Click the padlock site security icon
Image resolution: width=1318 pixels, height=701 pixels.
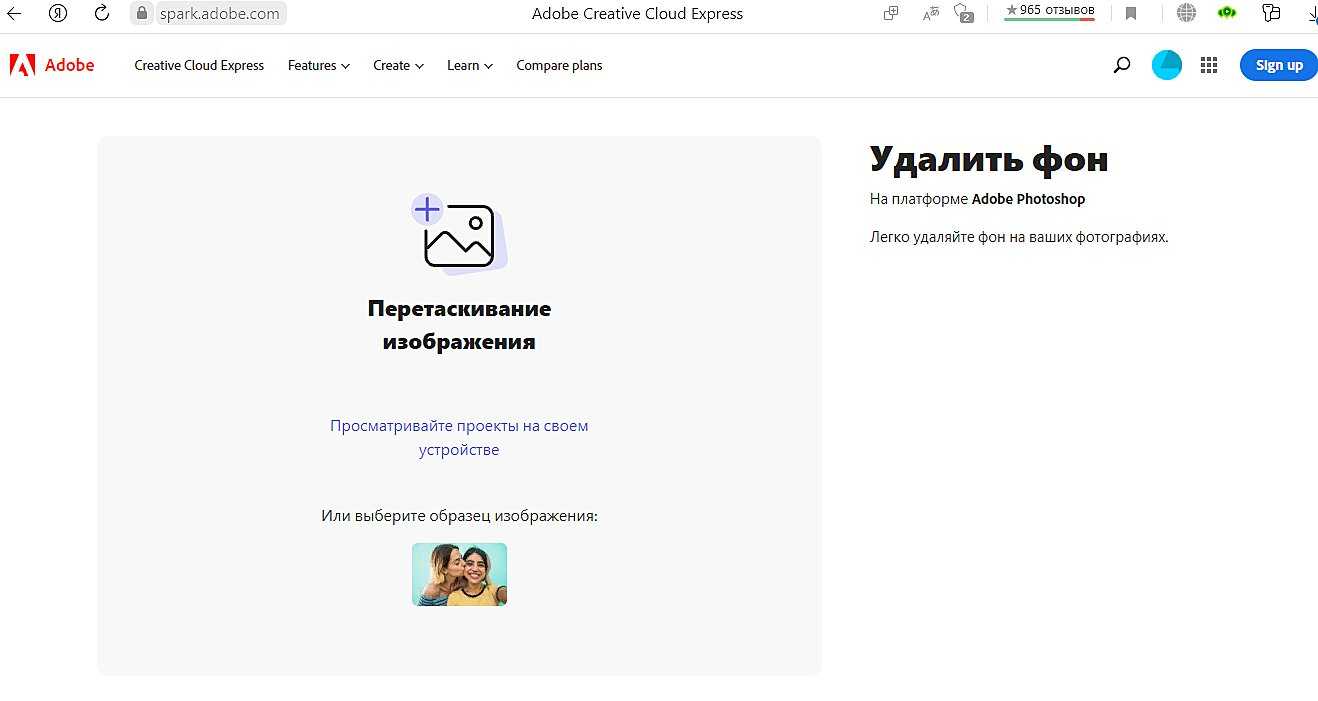pyautogui.click(x=142, y=13)
